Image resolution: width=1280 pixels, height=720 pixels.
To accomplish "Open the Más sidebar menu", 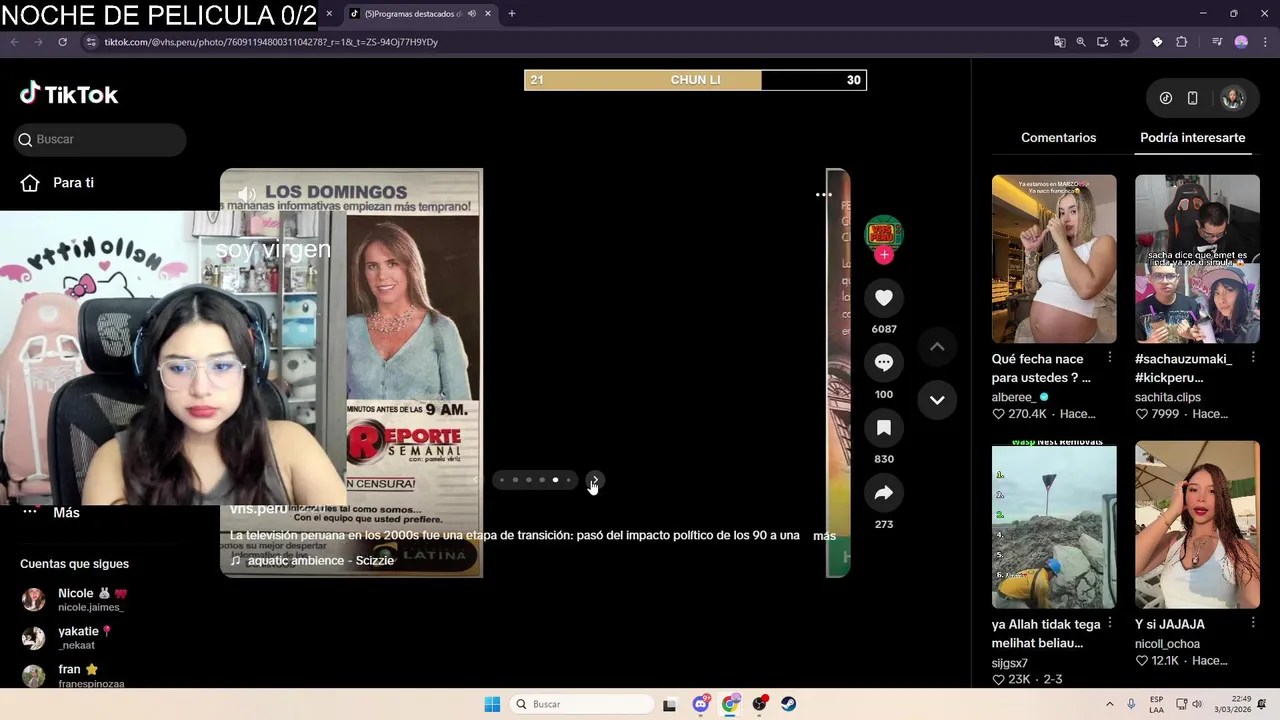I will click(x=50, y=512).
